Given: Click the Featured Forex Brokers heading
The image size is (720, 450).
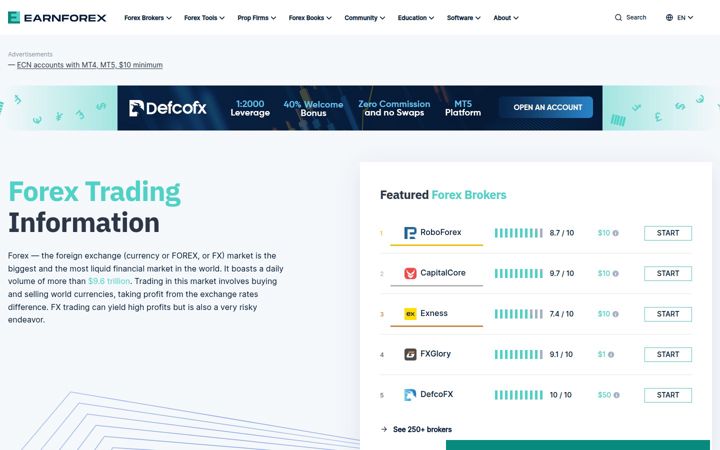Looking at the screenshot, I should [443, 195].
